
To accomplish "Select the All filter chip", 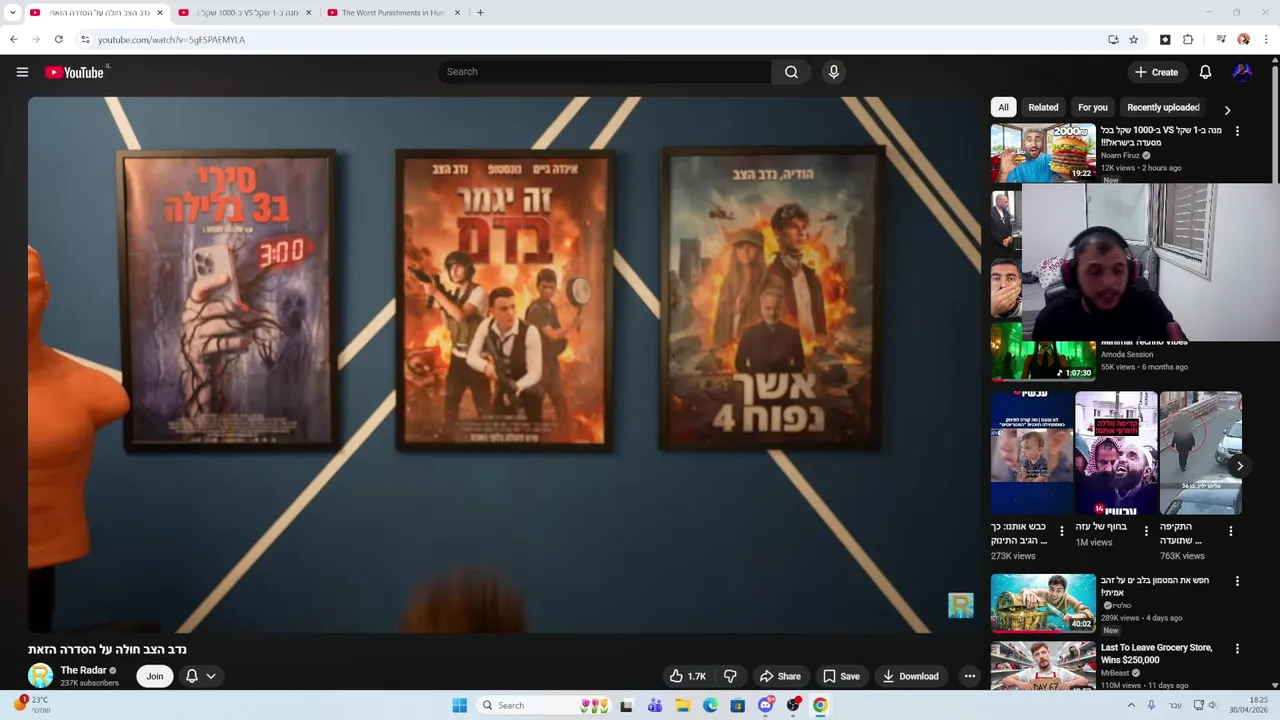I will (1003, 107).
